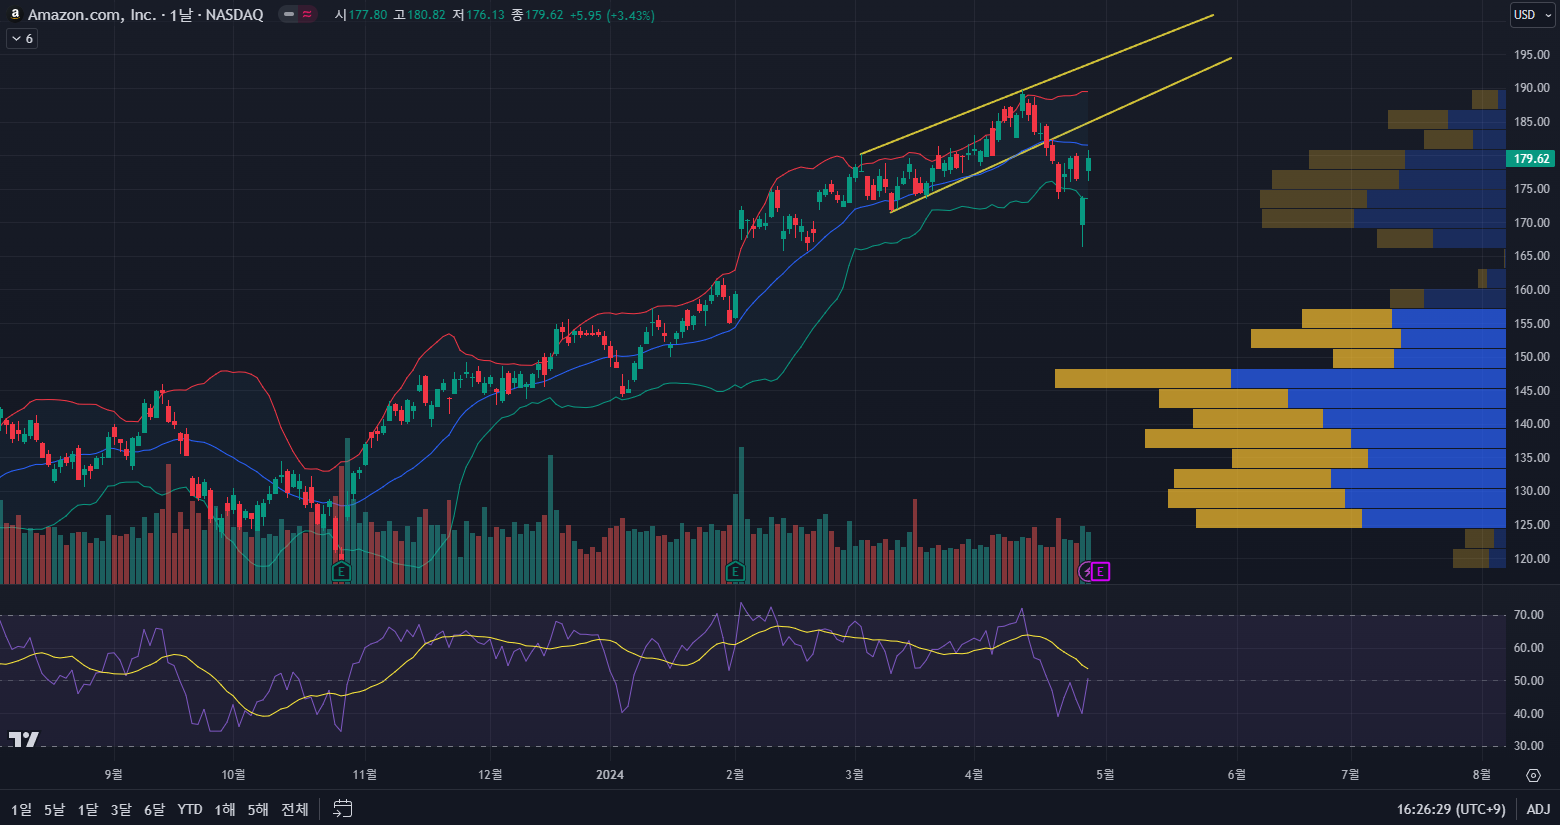Click the 8월 label on time axis
The height and width of the screenshot is (825, 1560).
[x=1481, y=775]
